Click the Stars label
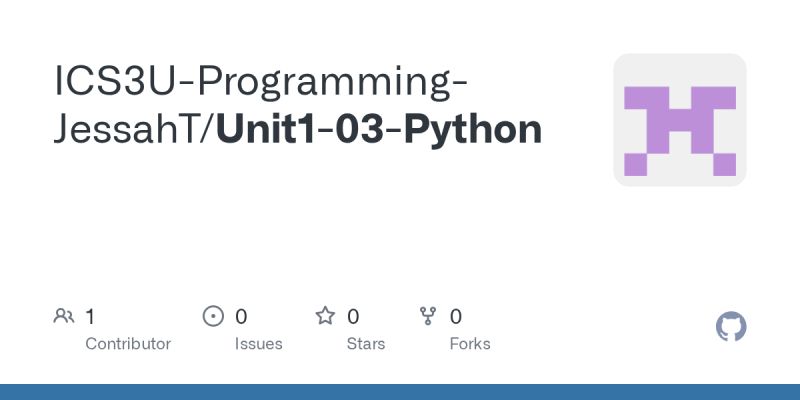Viewport: 800px width, 400px height. click(366, 344)
